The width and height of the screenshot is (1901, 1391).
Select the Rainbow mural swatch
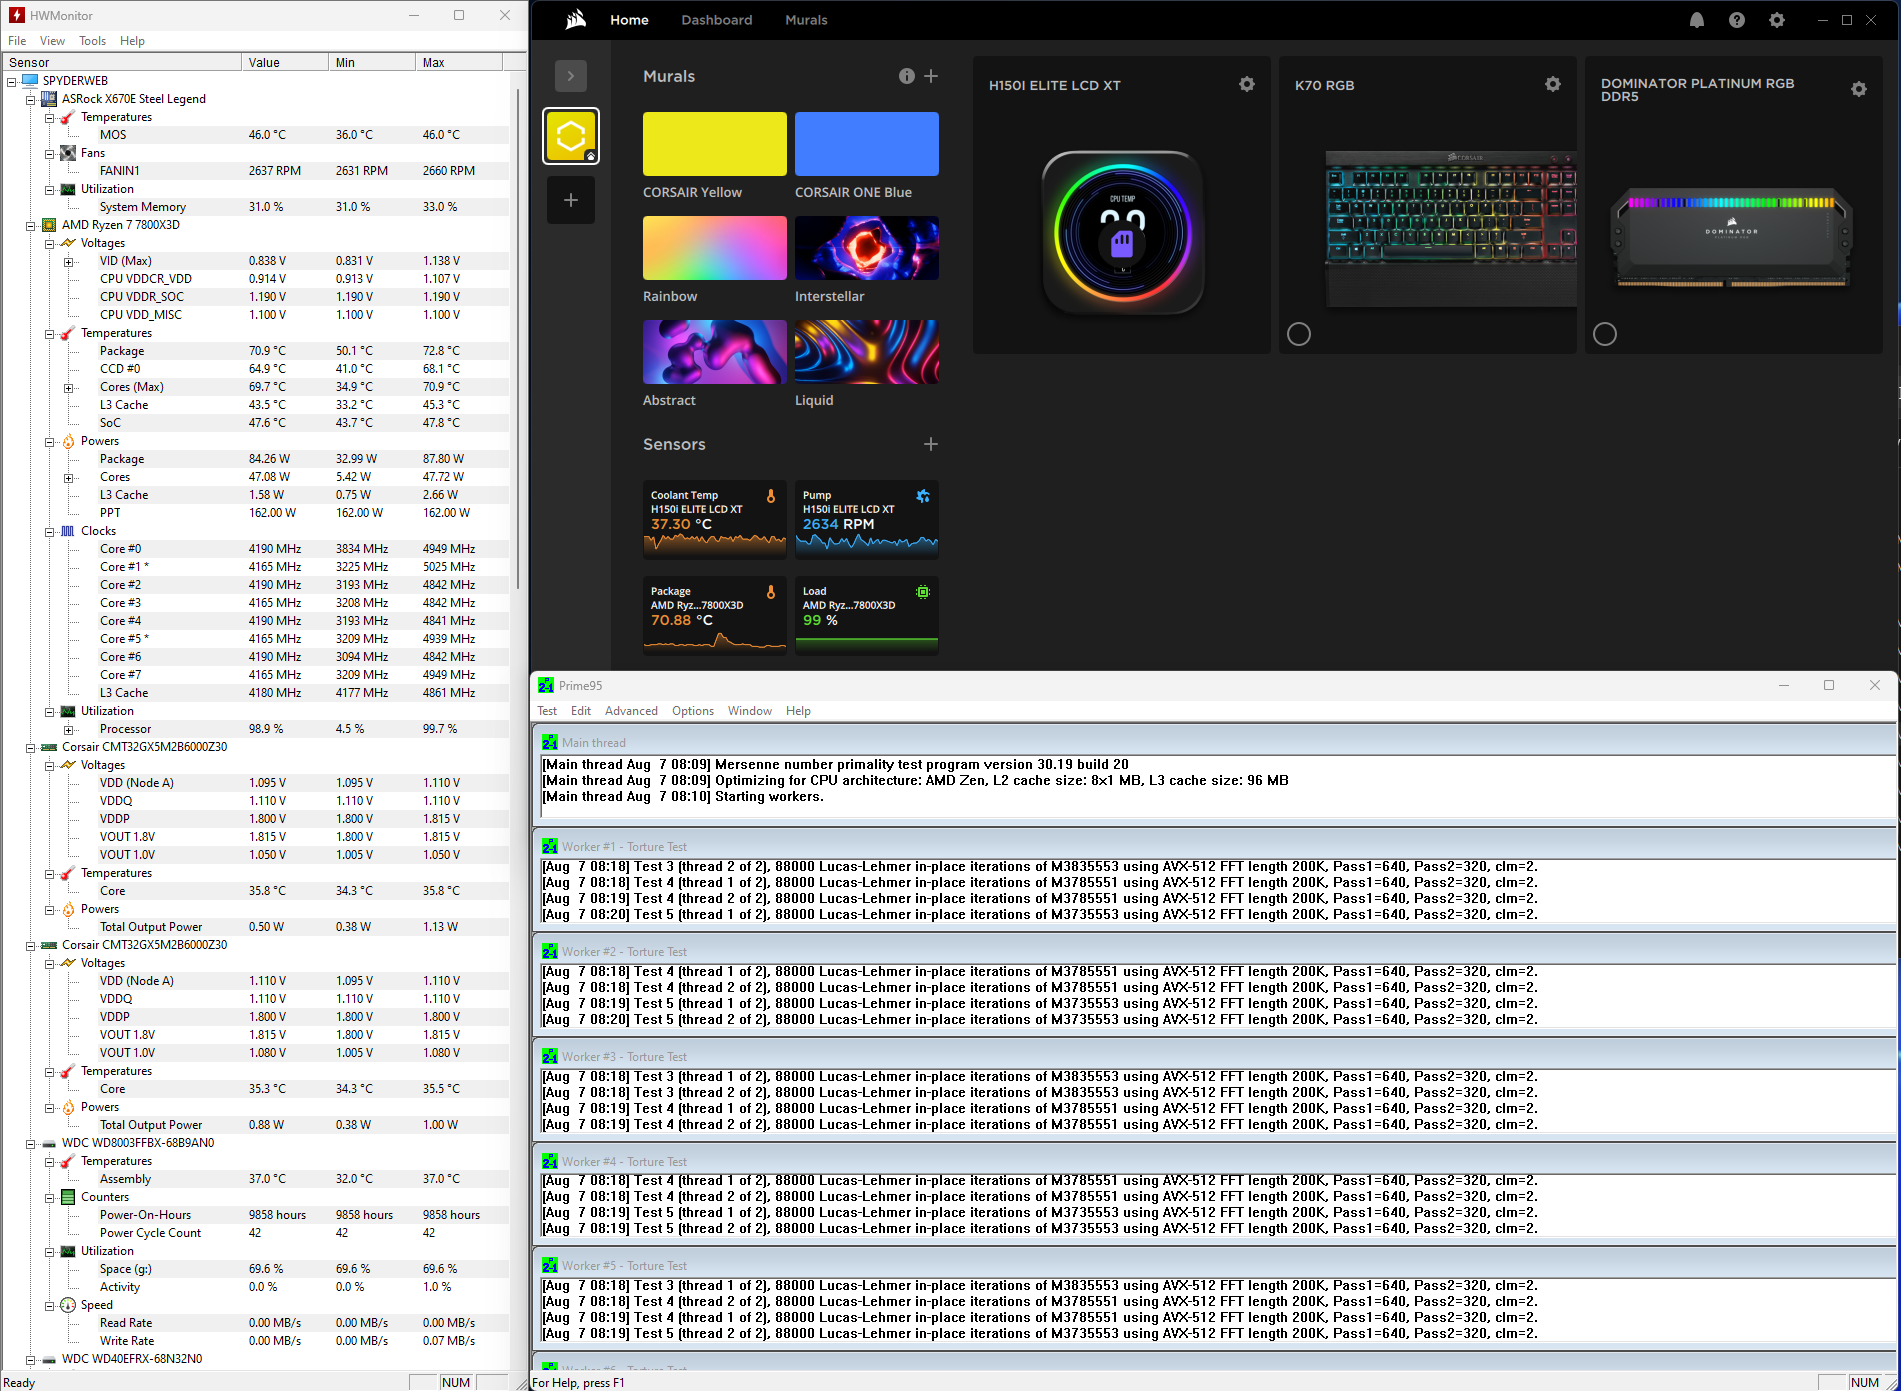click(715, 248)
